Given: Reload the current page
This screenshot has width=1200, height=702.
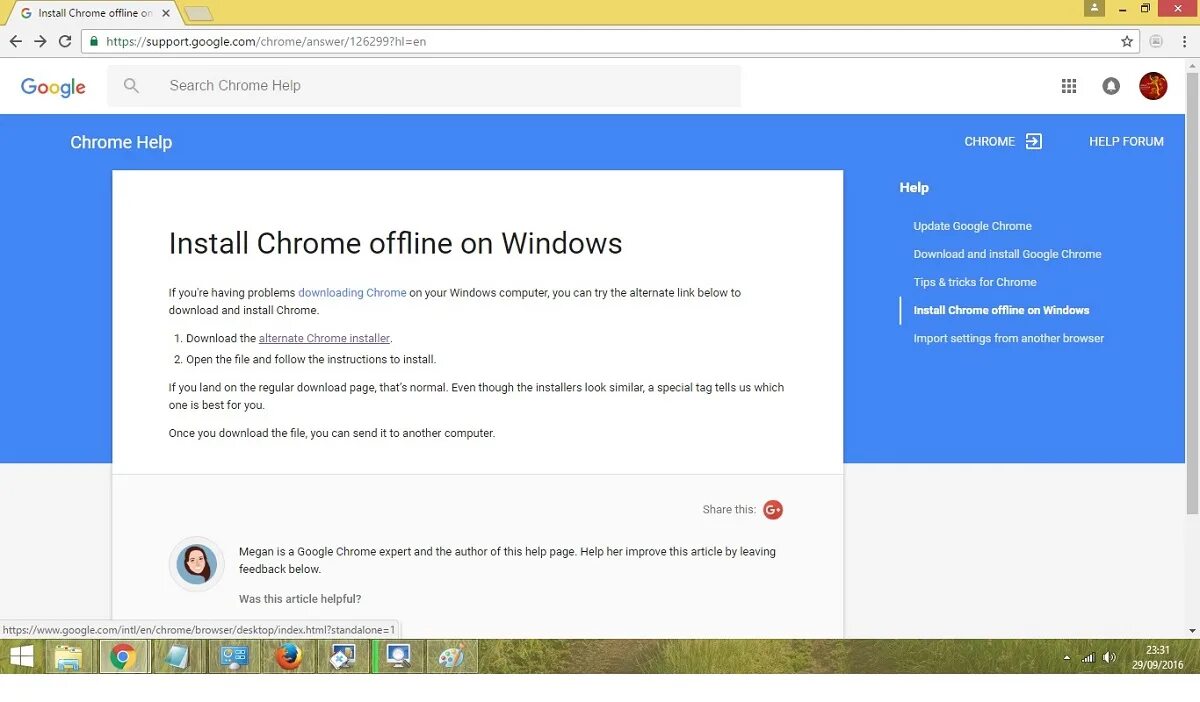Looking at the screenshot, I should click(x=65, y=41).
